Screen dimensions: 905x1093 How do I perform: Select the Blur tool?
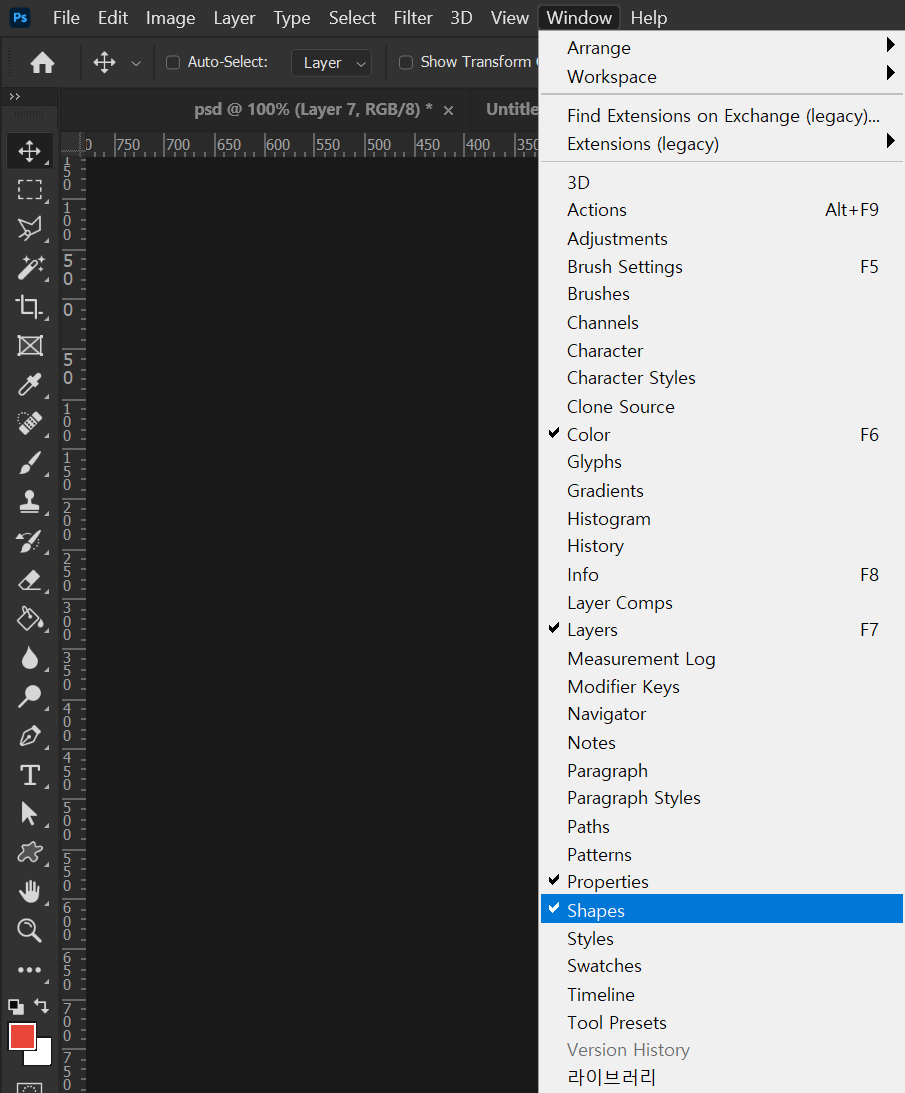pyautogui.click(x=29, y=658)
